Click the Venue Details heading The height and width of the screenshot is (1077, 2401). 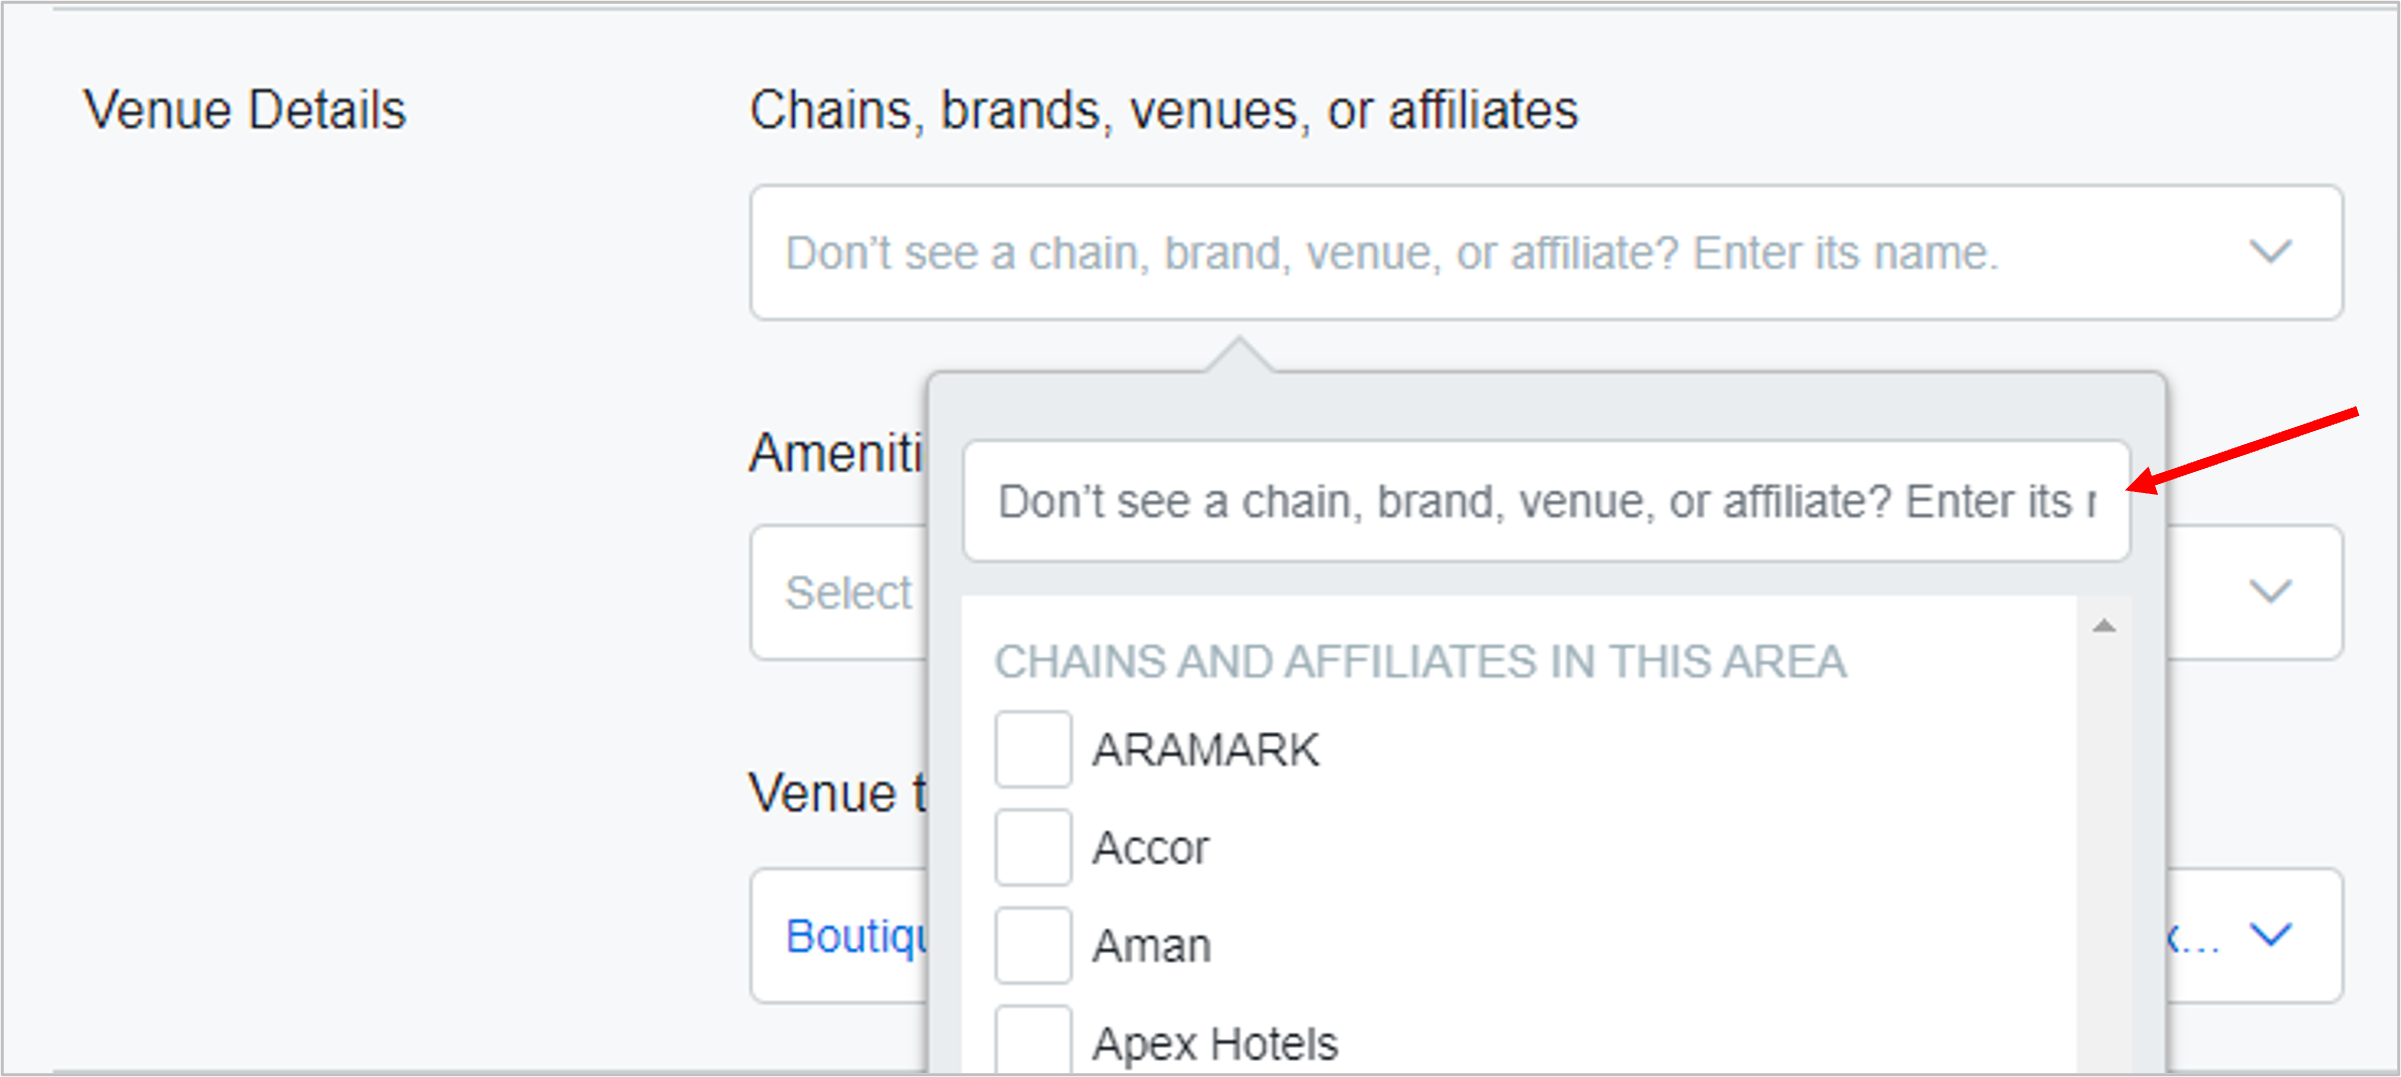[246, 110]
